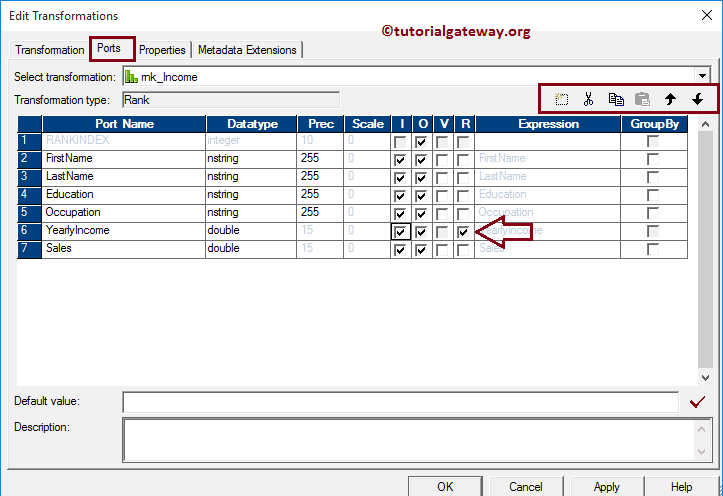Click the Cancel button
Image resolution: width=723 pixels, height=496 pixels.
click(526, 486)
